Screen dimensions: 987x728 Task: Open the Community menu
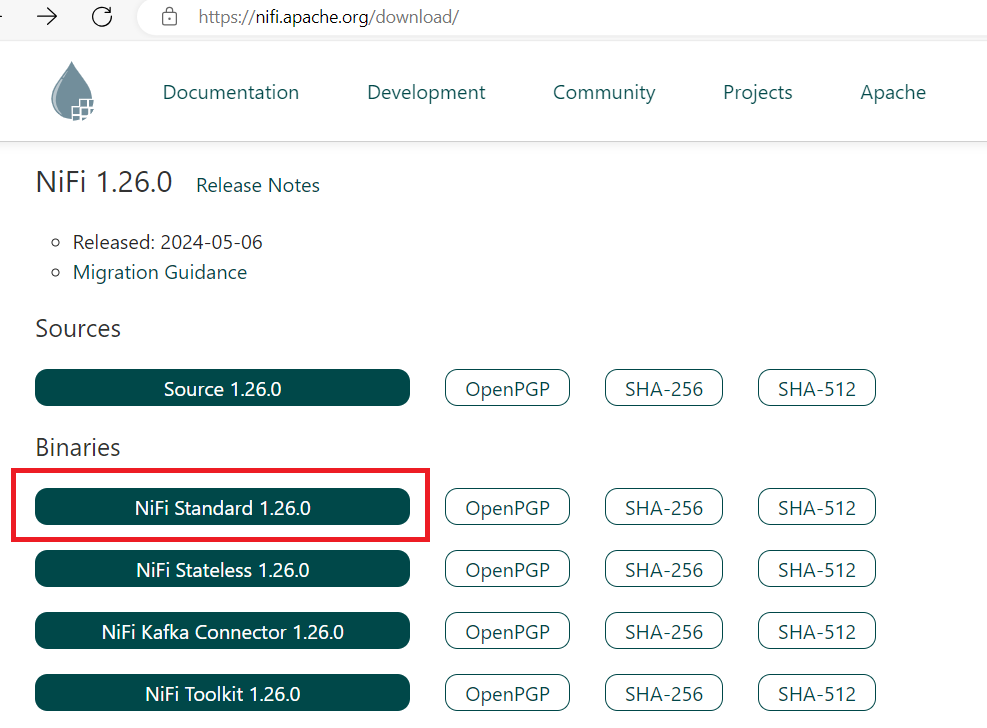pos(604,92)
